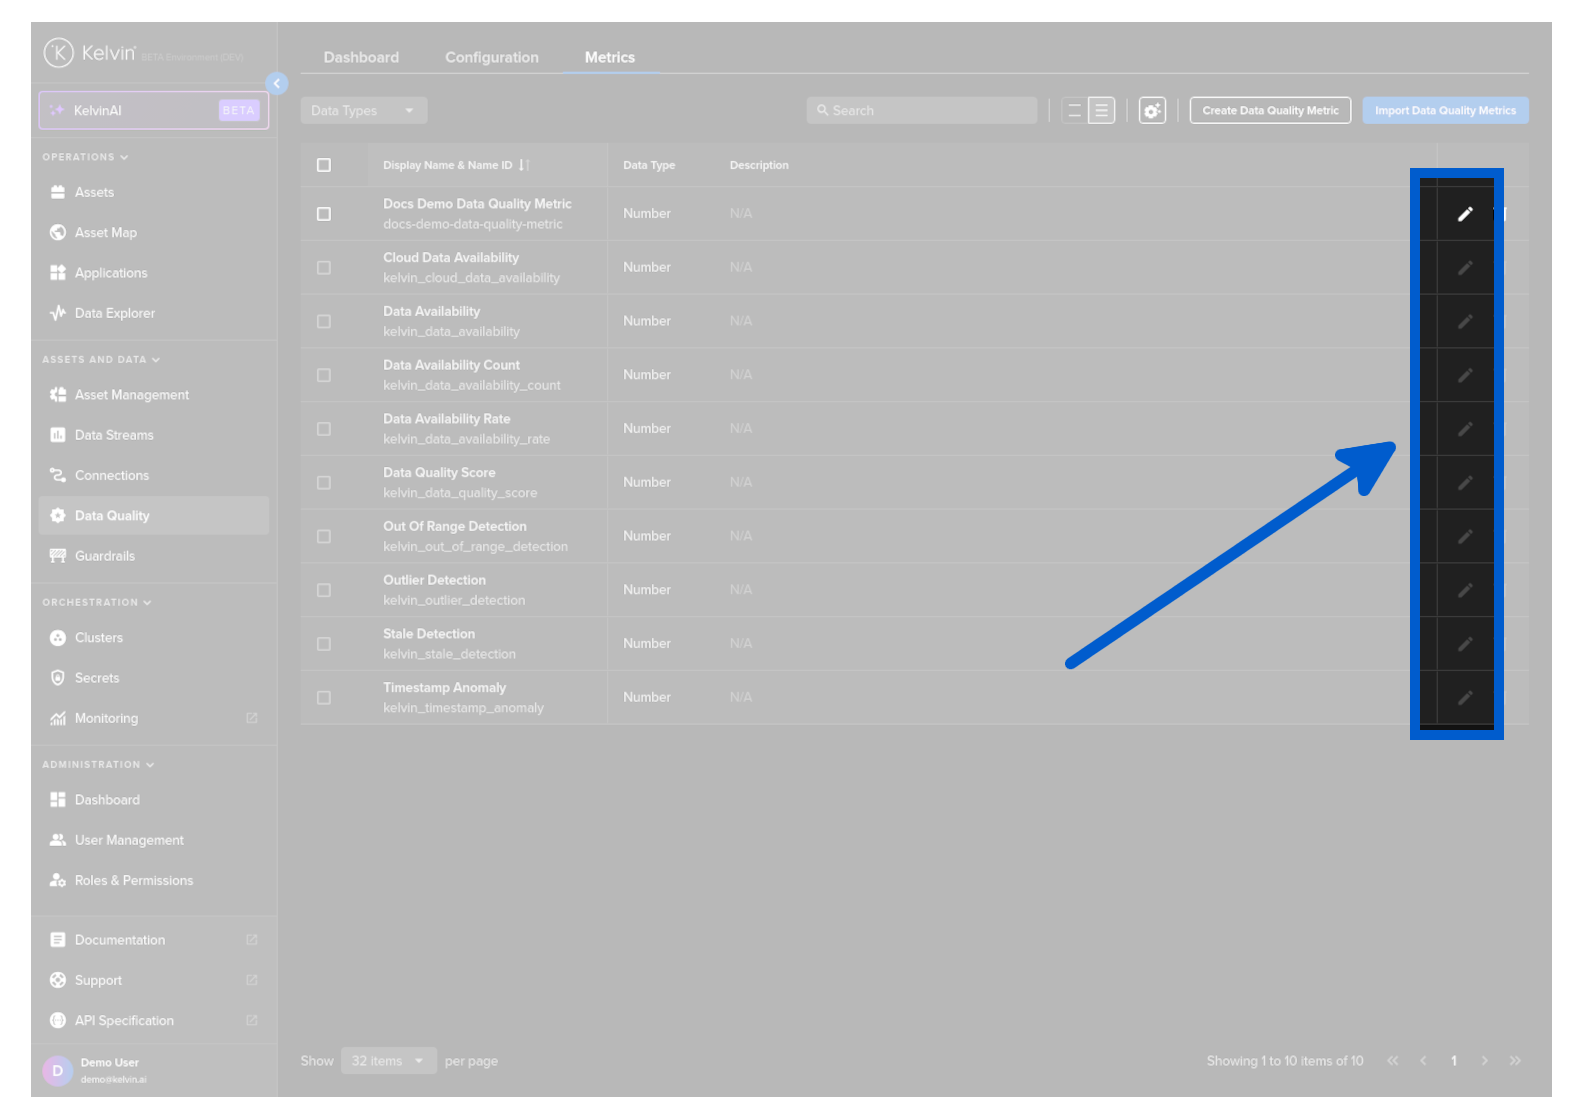
Task: Click the Search input field
Action: [x=922, y=111]
